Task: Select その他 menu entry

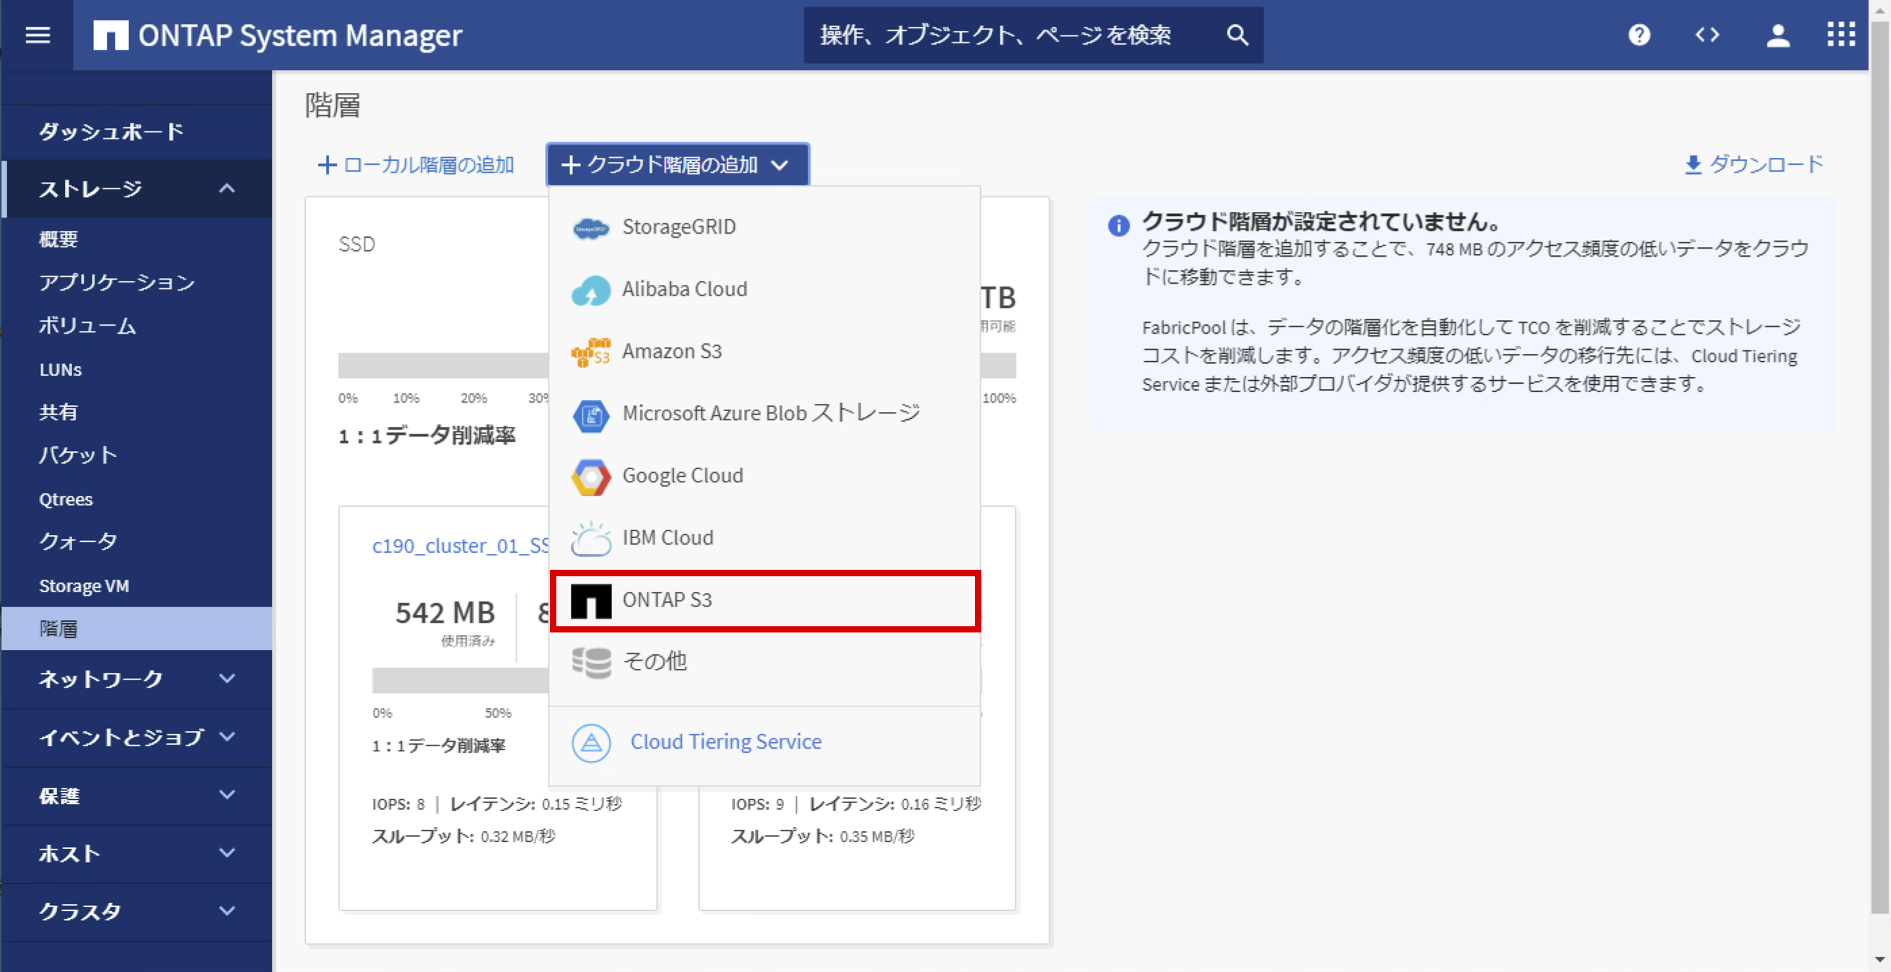Action: coord(764,662)
